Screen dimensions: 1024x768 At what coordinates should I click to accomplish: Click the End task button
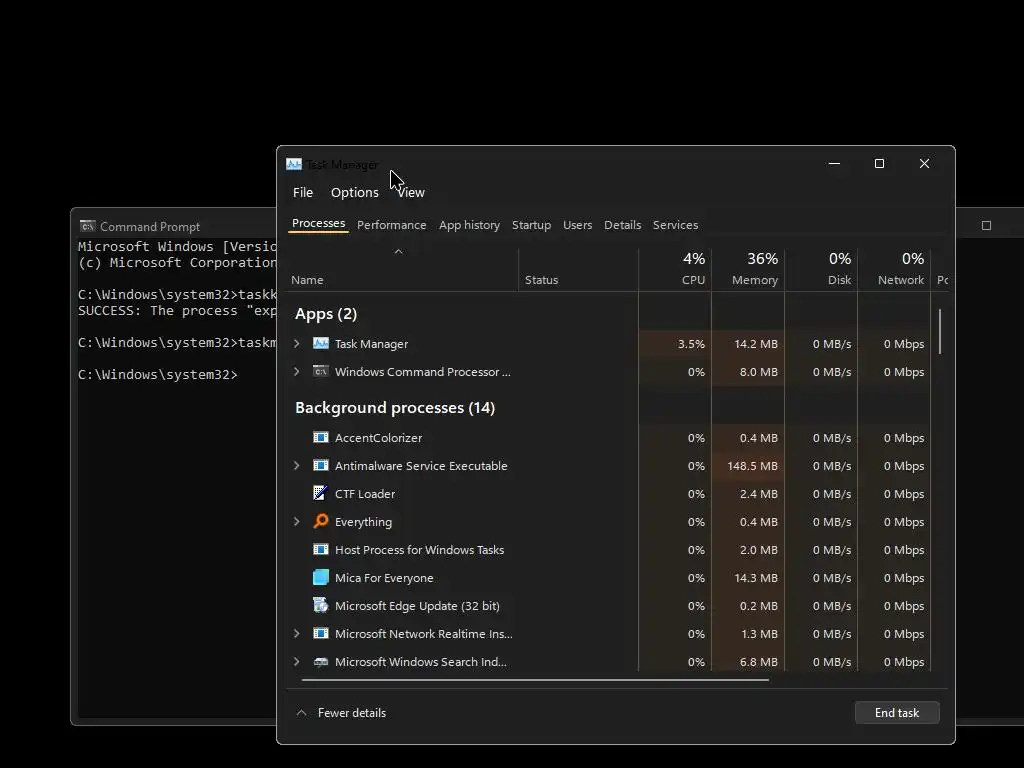pyautogui.click(x=897, y=712)
